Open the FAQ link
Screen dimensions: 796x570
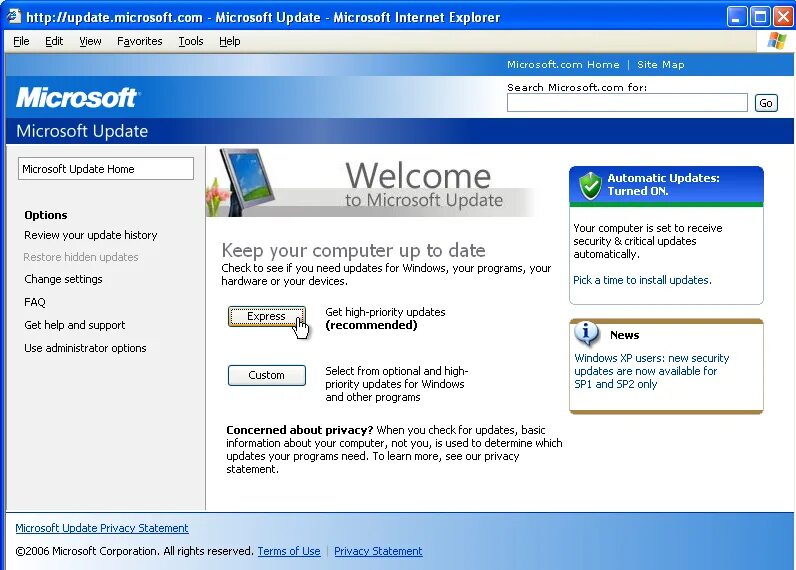click(x=35, y=302)
